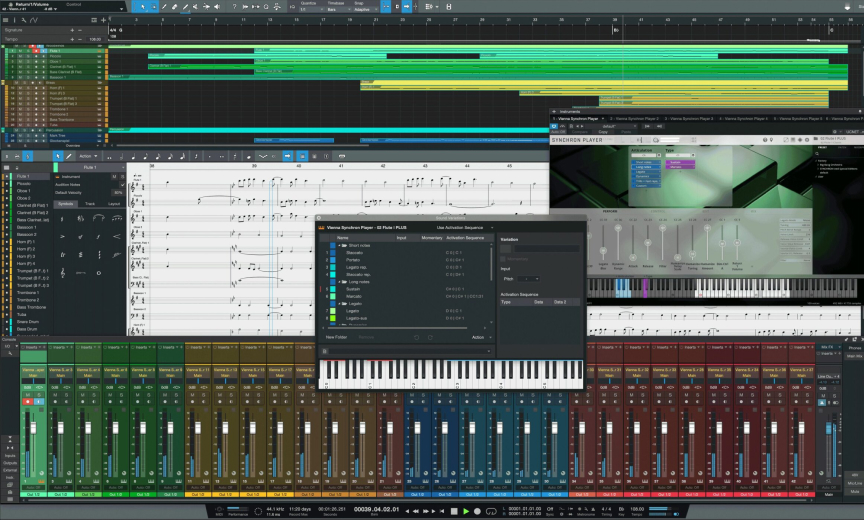Click the green Play button in transport

point(465,511)
